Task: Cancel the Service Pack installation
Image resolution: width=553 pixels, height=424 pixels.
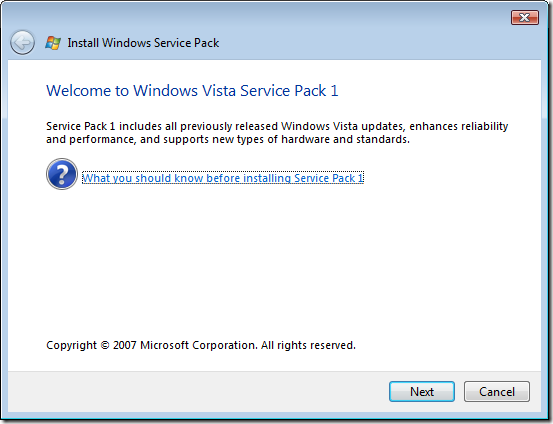Action: [497, 392]
